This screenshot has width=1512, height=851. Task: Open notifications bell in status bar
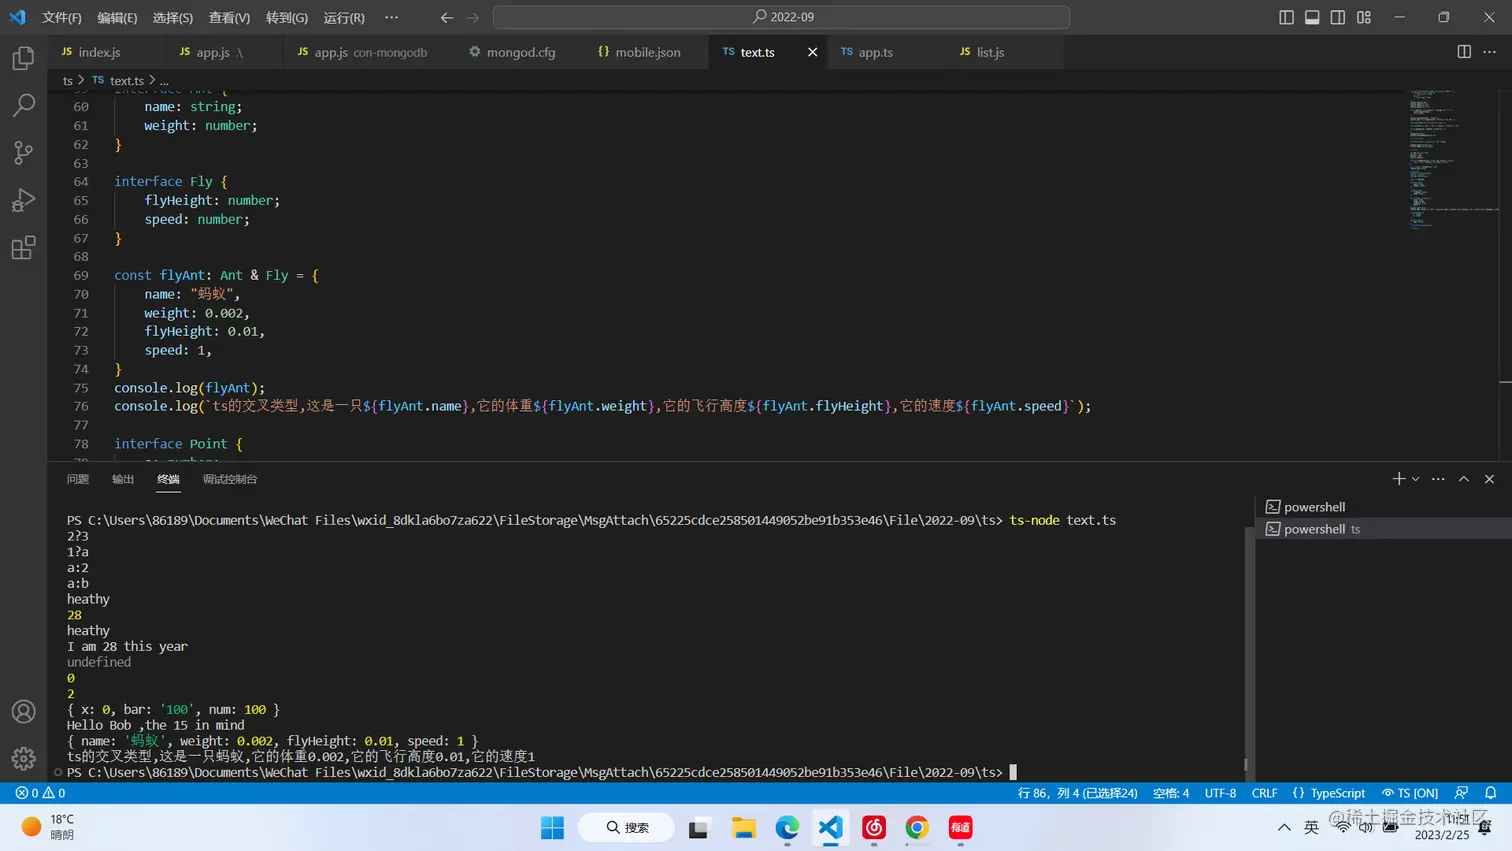point(1490,793)
